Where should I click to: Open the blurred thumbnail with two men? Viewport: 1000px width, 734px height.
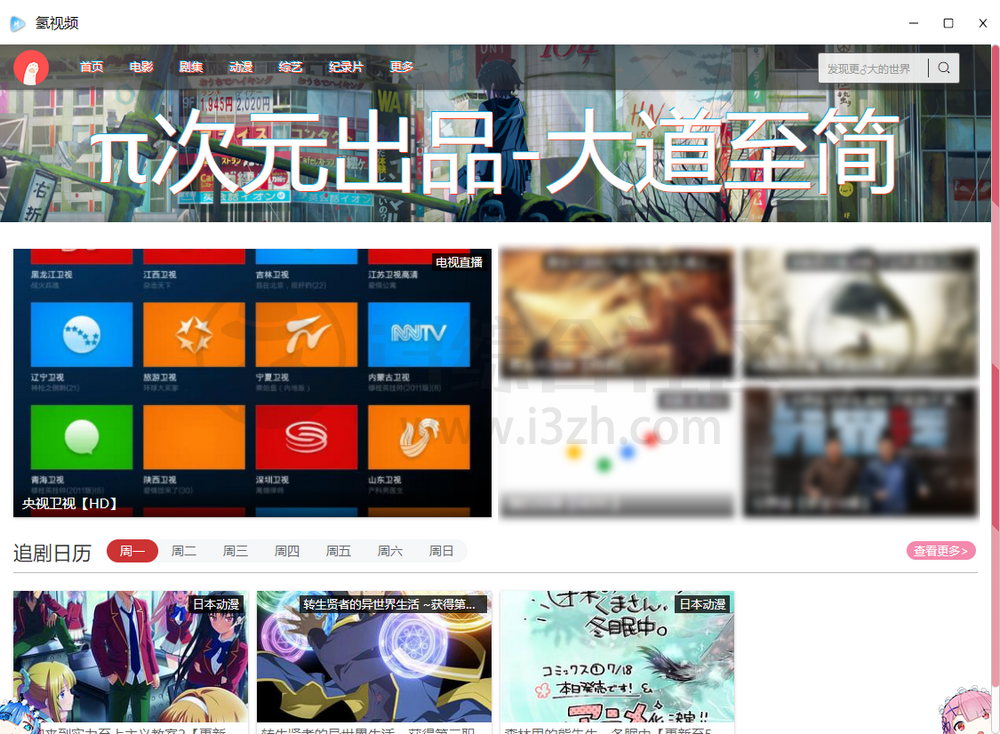tap(861, 453)
